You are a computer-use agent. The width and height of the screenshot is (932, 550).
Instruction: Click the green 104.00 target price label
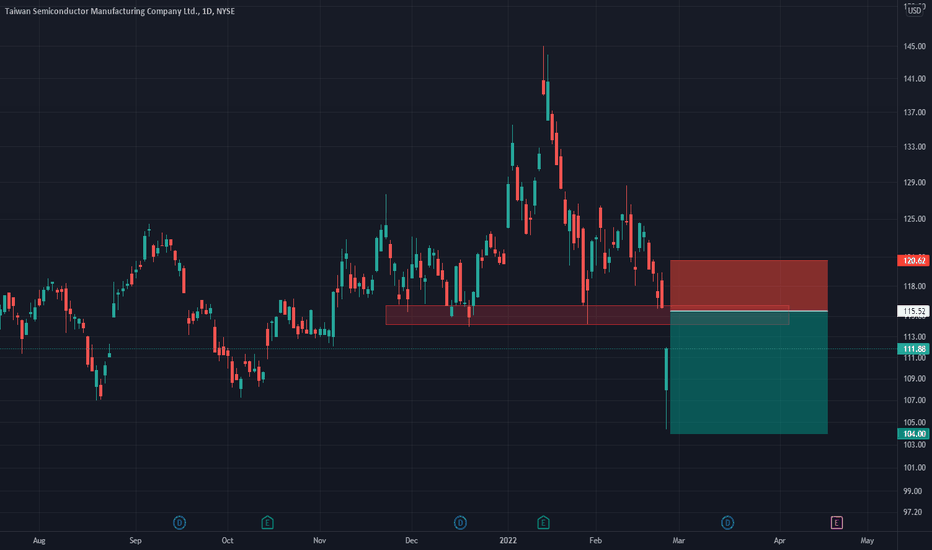(914, 434)
